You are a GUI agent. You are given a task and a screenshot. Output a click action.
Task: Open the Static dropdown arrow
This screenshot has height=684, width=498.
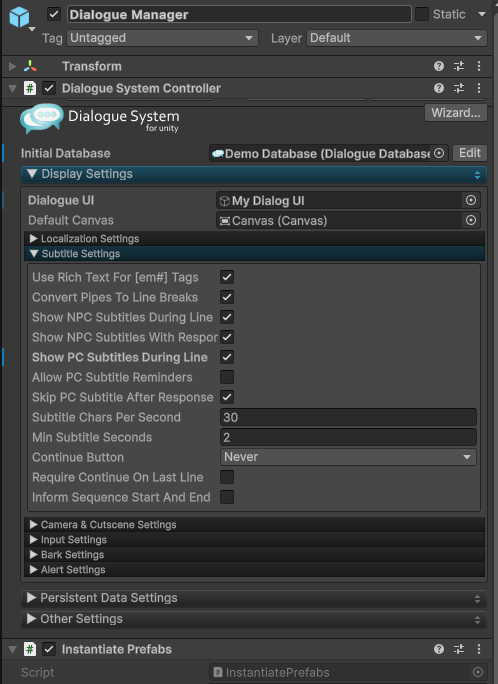pos(482,14)
